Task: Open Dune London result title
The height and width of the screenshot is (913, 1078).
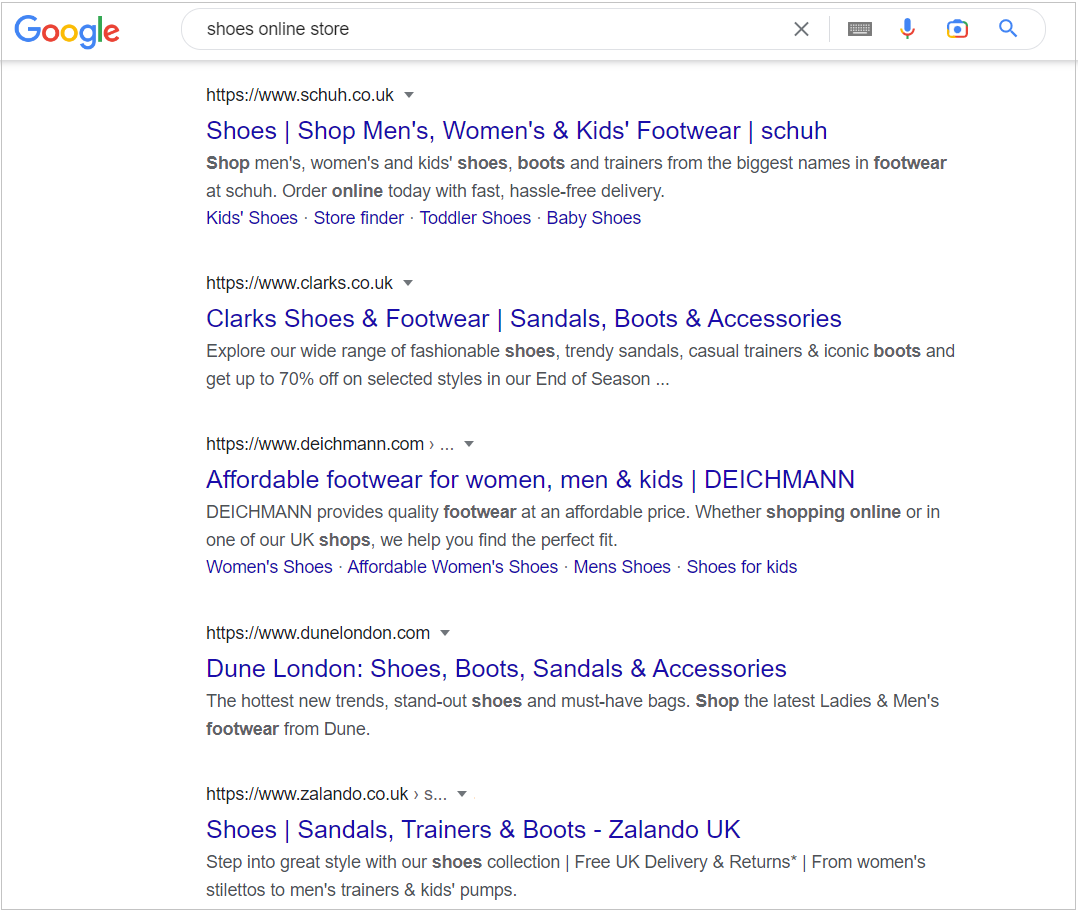Action: pyautogui.click(x=496, y=669)
